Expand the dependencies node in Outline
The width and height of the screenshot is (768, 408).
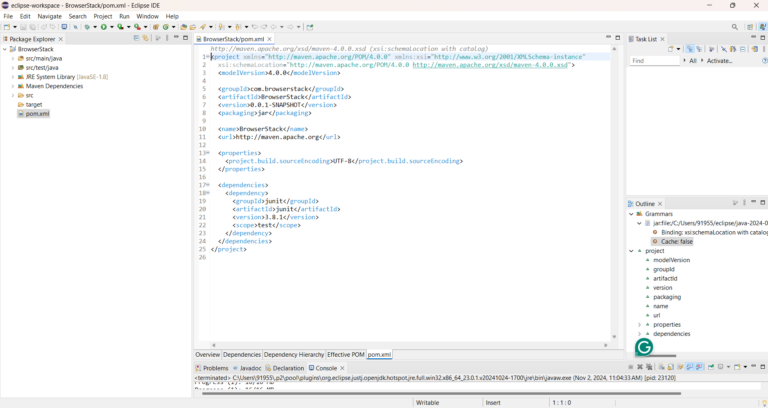point(640,334)
